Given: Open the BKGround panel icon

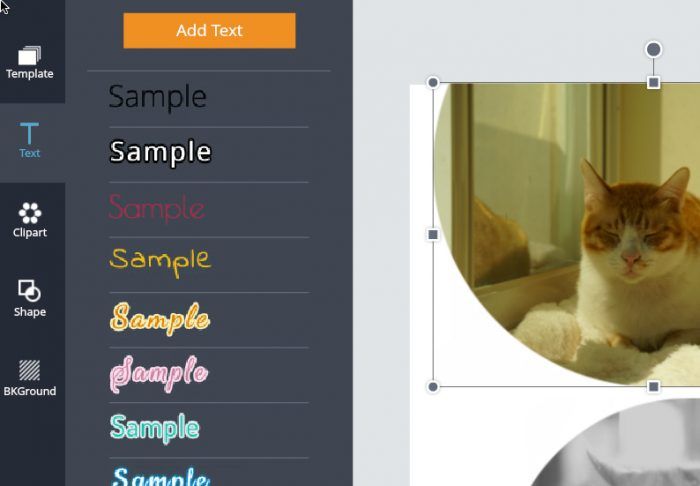Looking at the screenshot, I should point(29,370).
